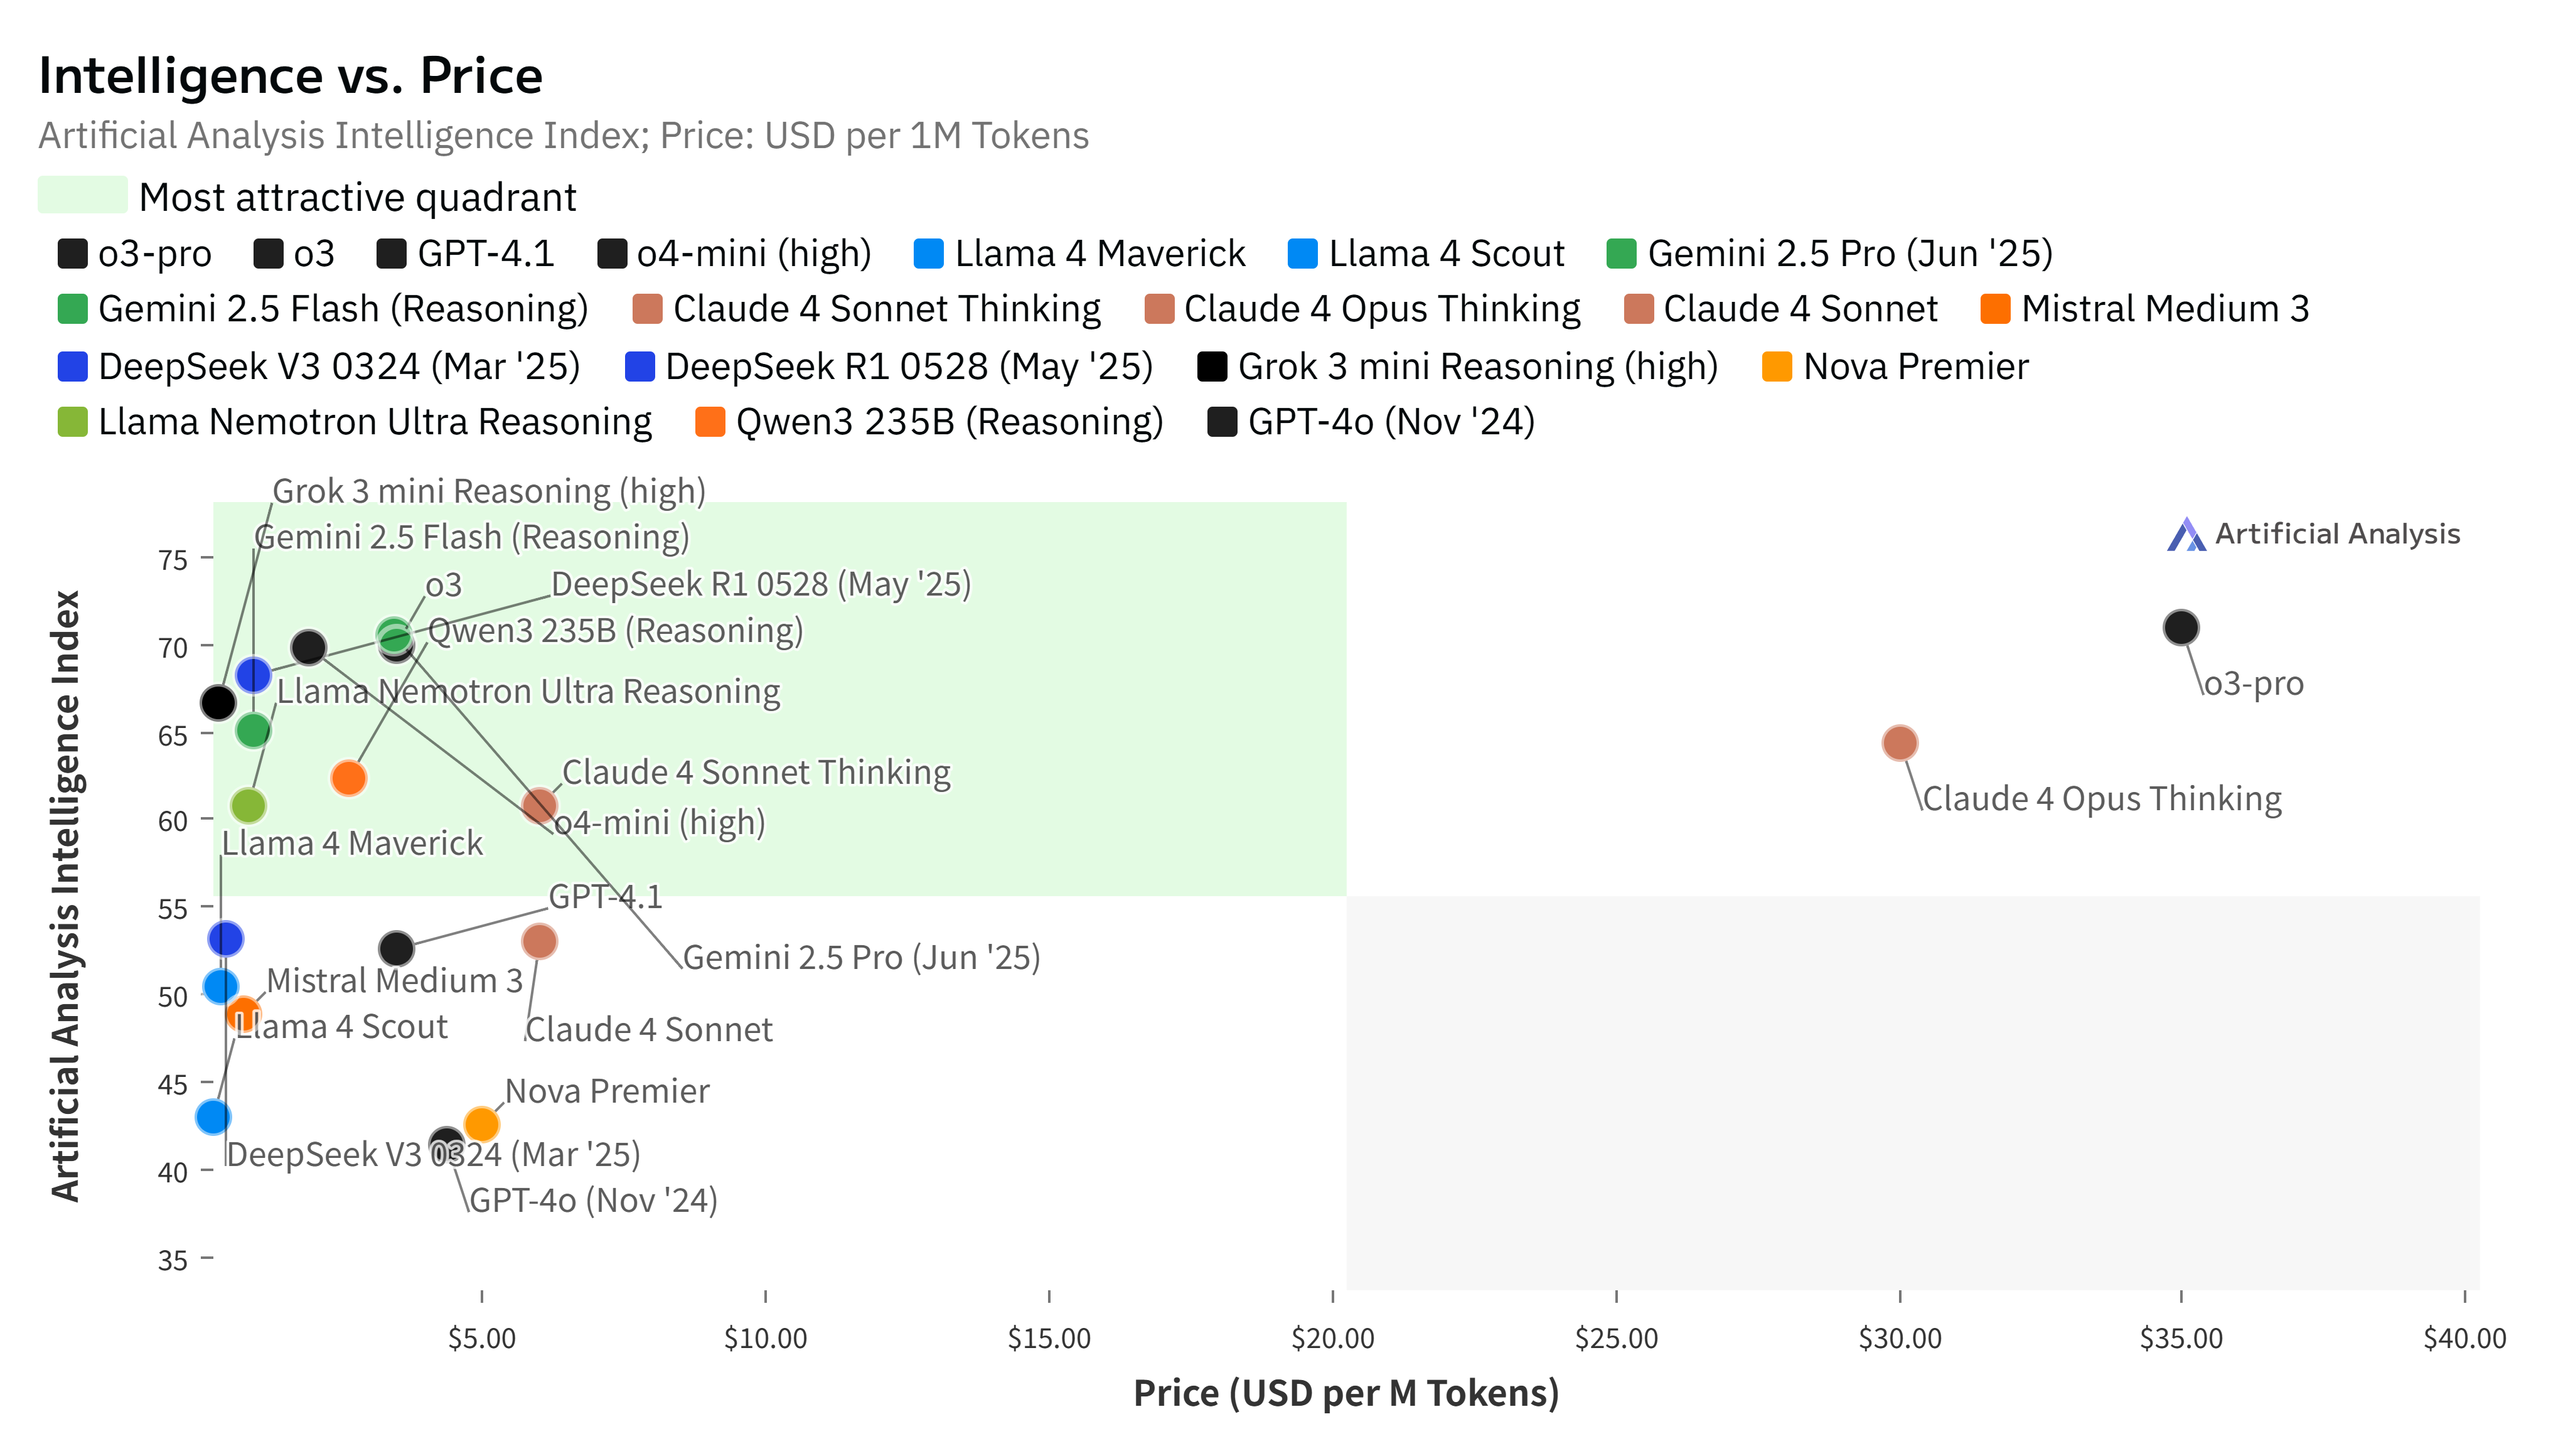Screen dimensions: 2568x1456
Task: Click the Mistral Medium 3 legend color square
Action: 1995,309
